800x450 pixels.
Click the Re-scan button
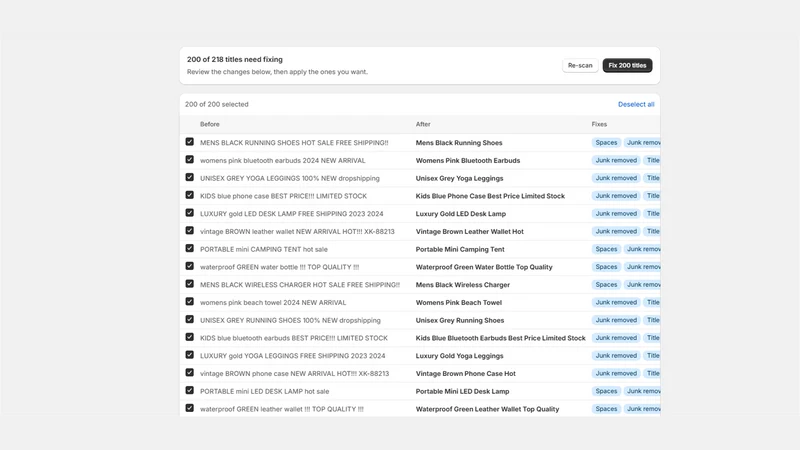[x=580, y=65]
